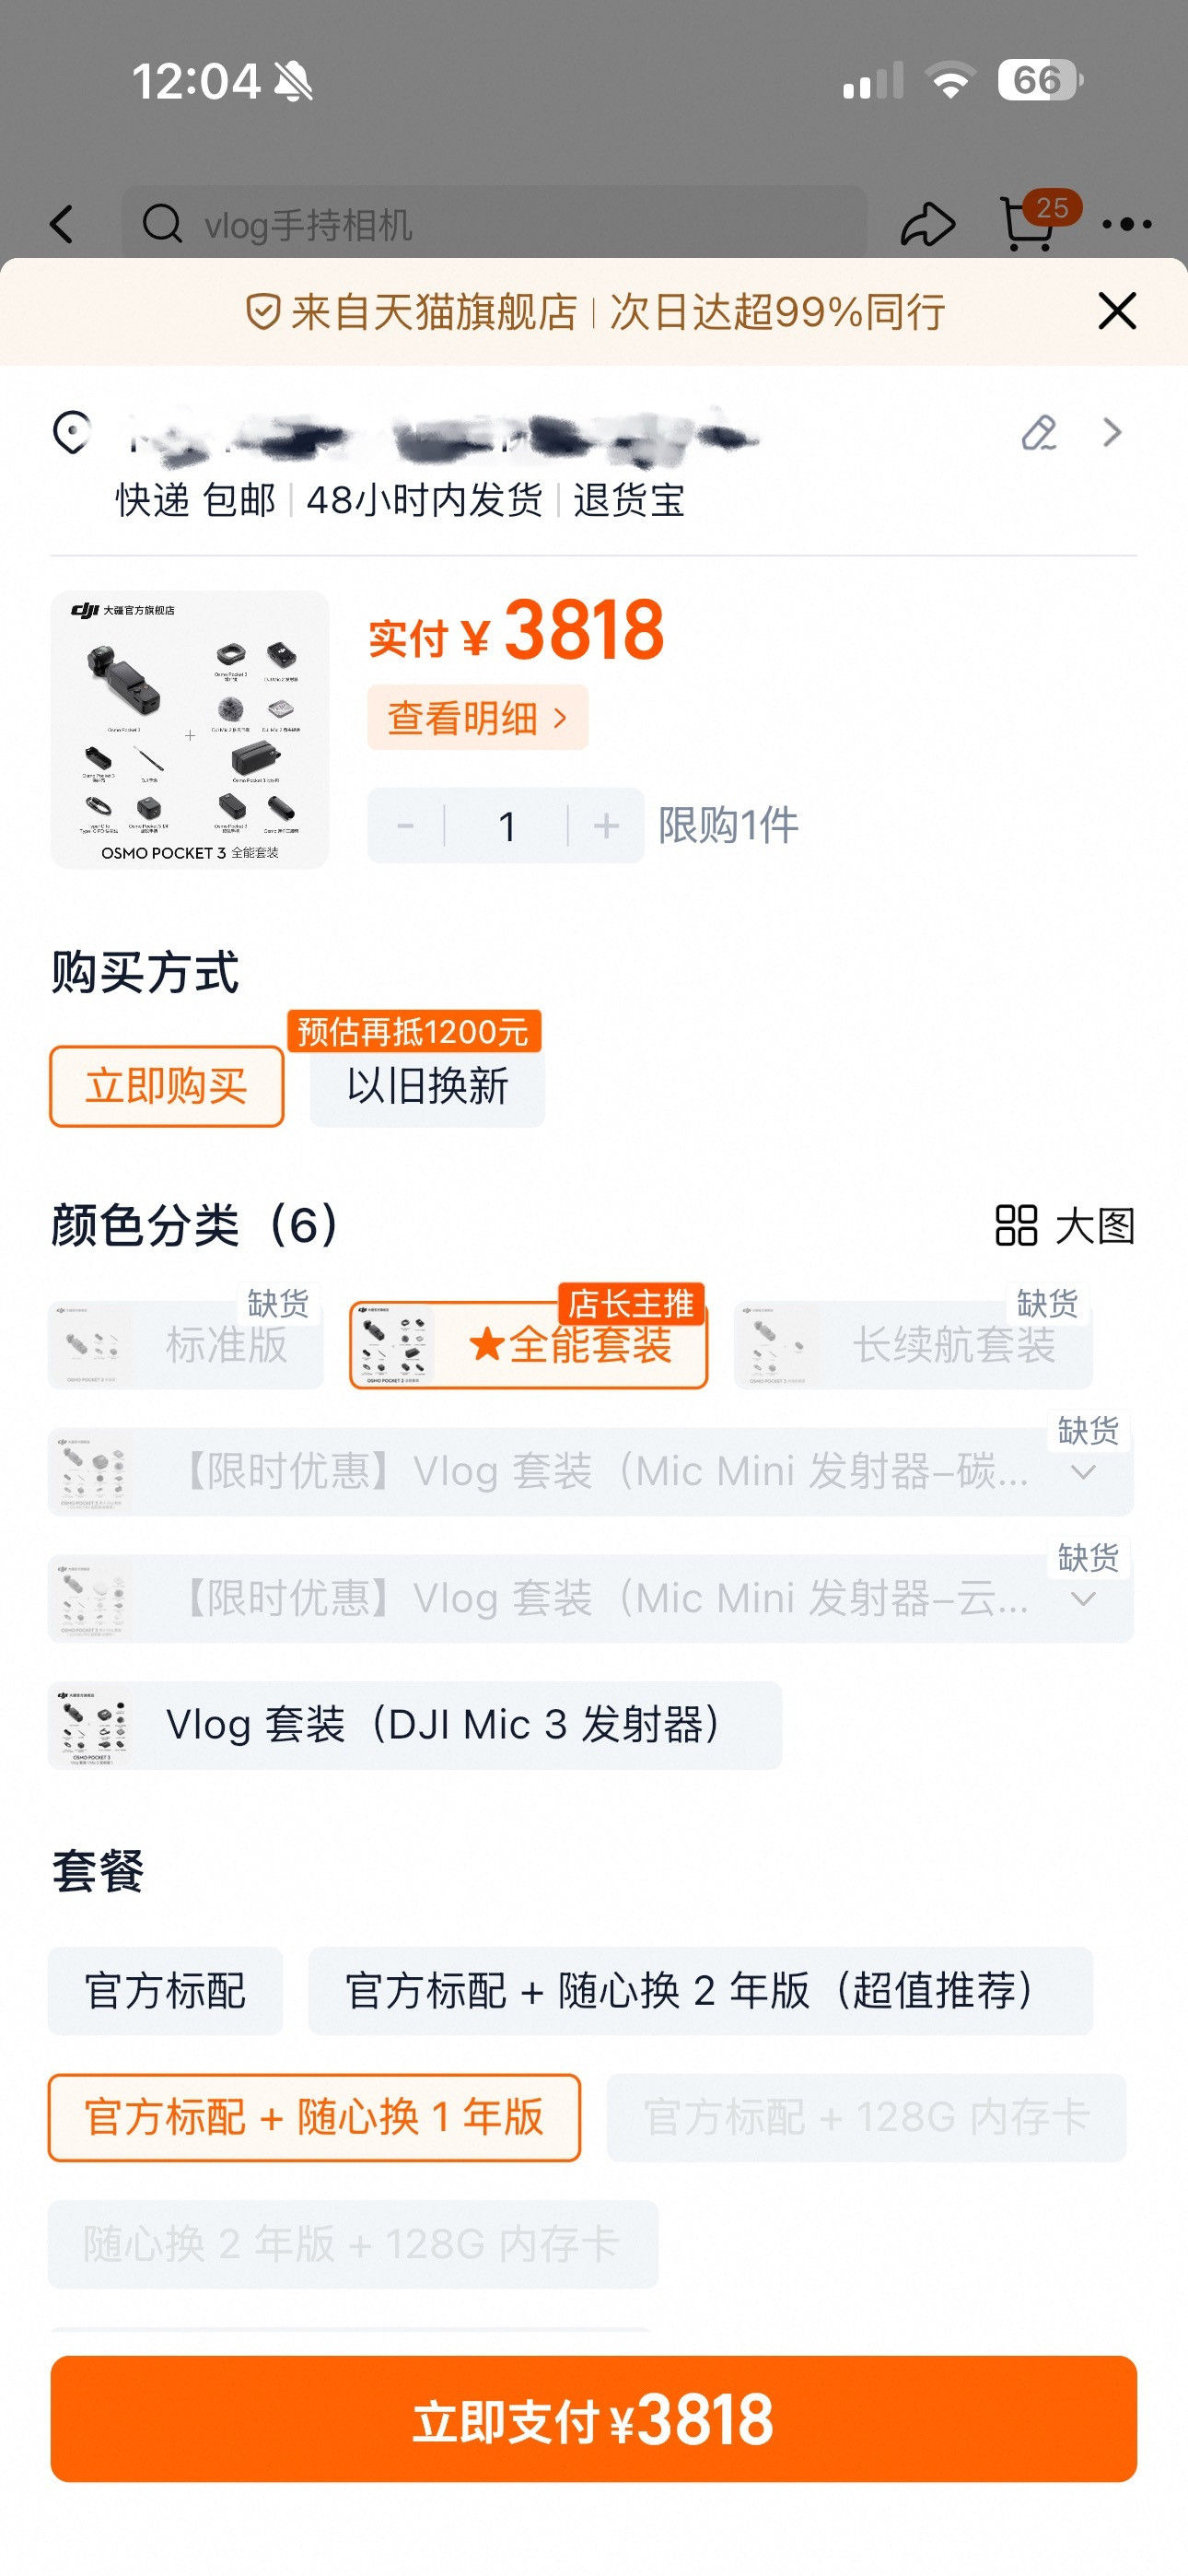Screen dimensions: 1188x2576
Task: Open the three-dot more menu
Action: pos(1127,225)
